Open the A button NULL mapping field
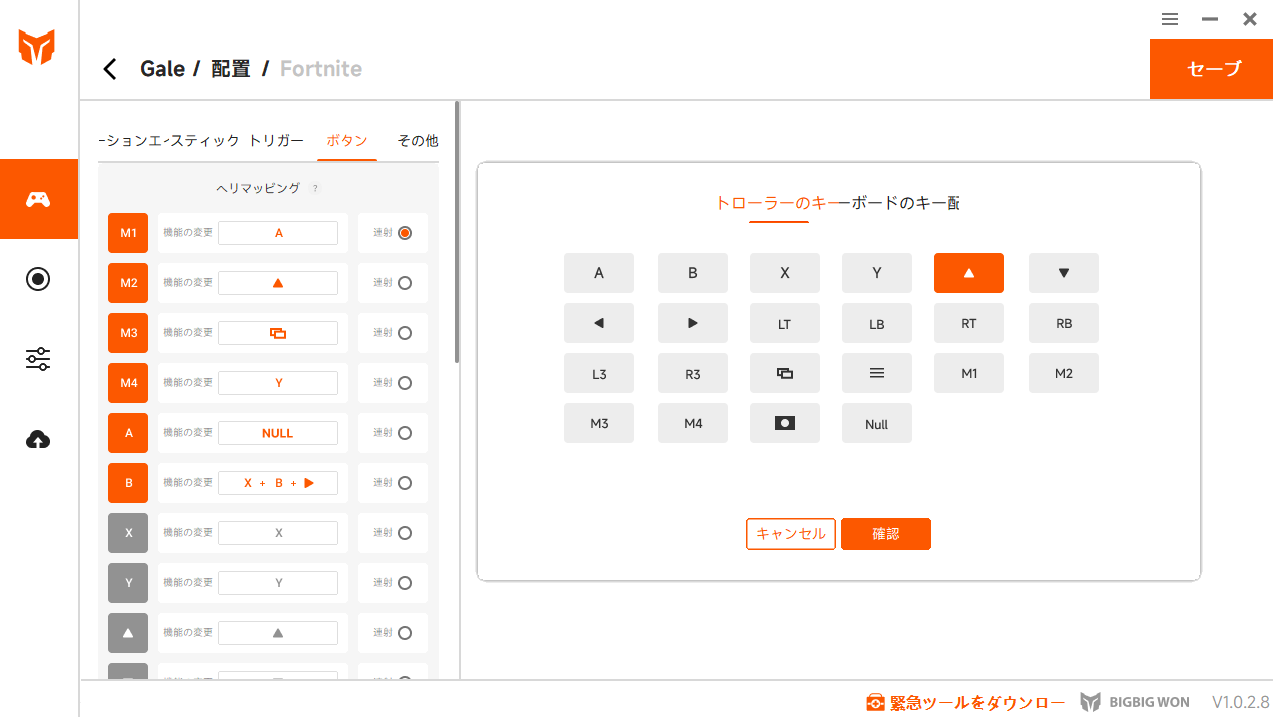 [x=278, y=433]
